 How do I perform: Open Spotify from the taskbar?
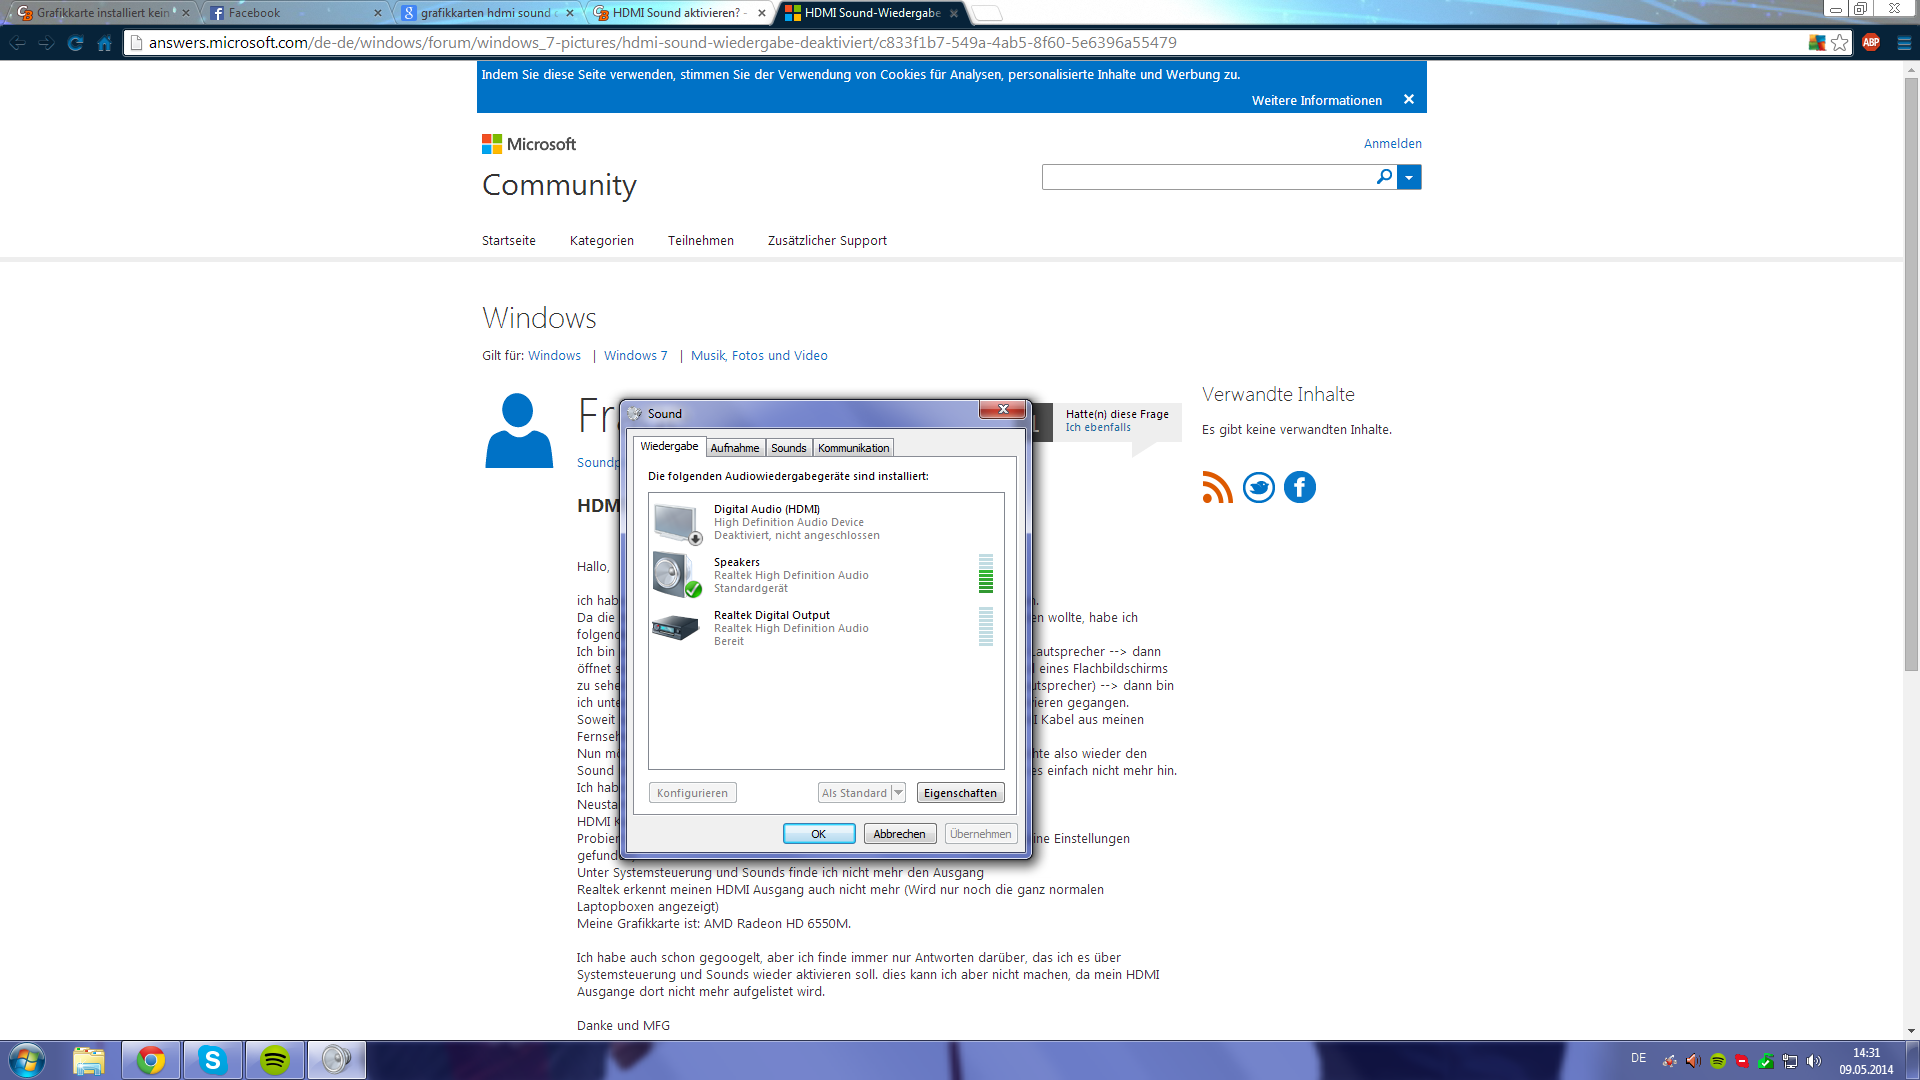(x=274, y=1060)
